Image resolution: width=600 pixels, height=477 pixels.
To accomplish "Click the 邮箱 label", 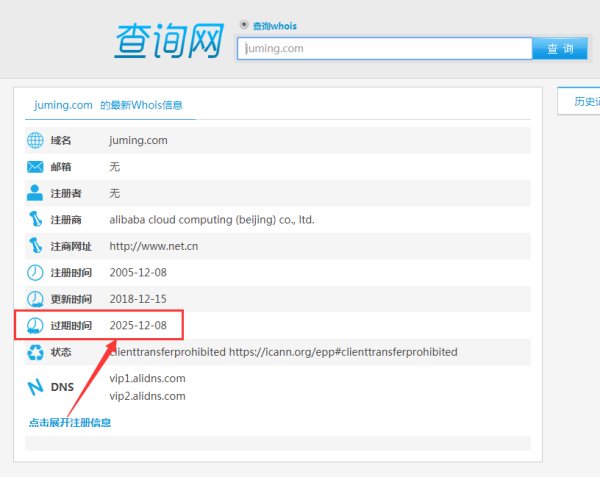I will pos(61,167).
